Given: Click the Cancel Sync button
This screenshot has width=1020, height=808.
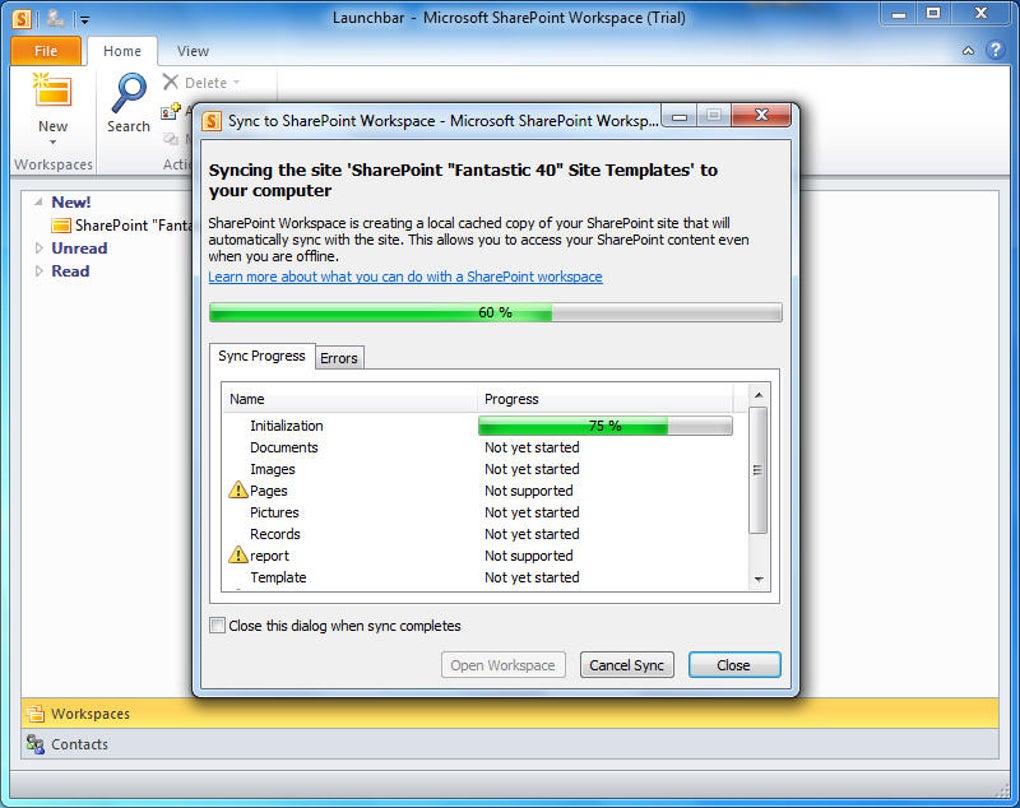Looking at the screenshot, I should [x=626, y=665].
